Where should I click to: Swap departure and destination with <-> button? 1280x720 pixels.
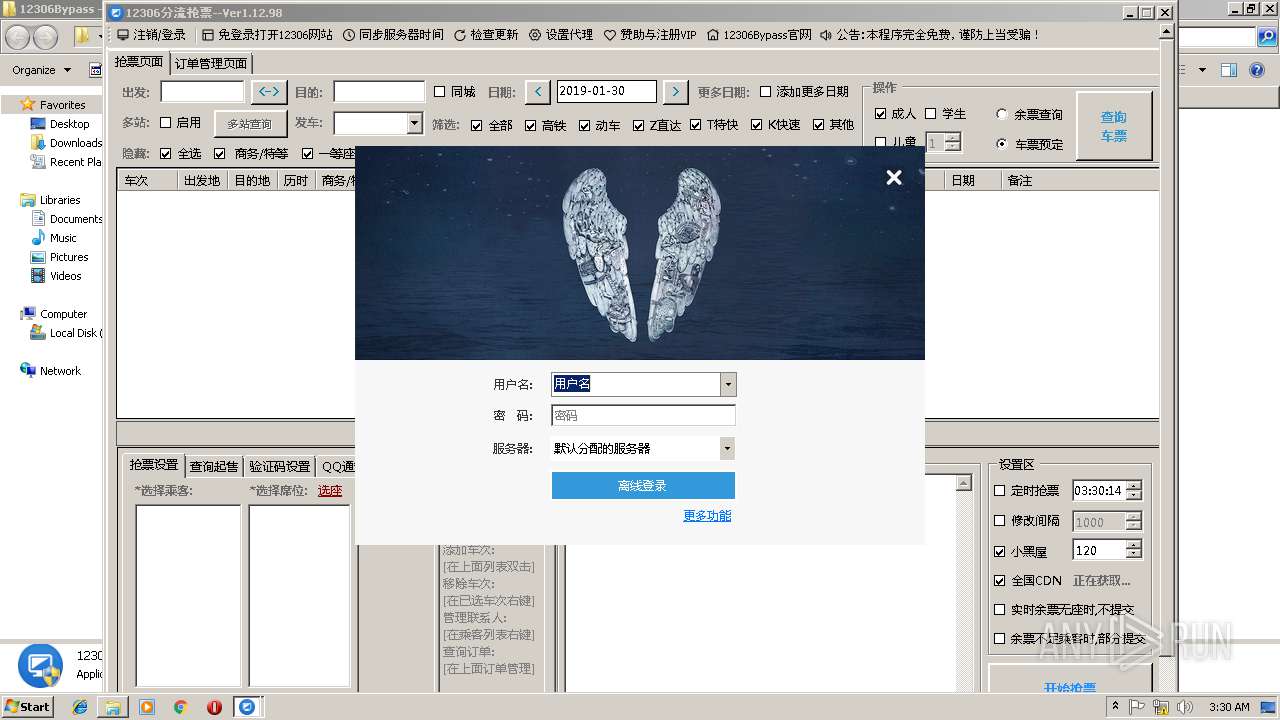click(x=269, y=92)
